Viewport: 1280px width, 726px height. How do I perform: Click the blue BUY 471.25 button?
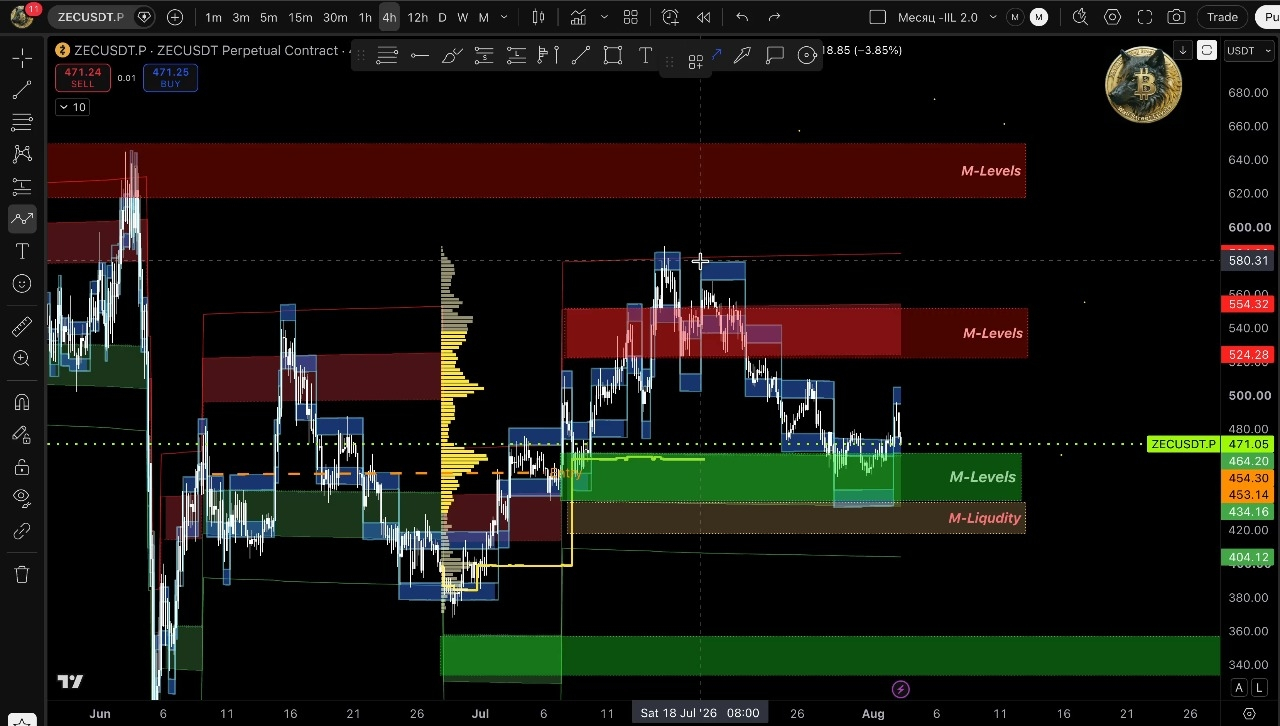coord(171,77)
